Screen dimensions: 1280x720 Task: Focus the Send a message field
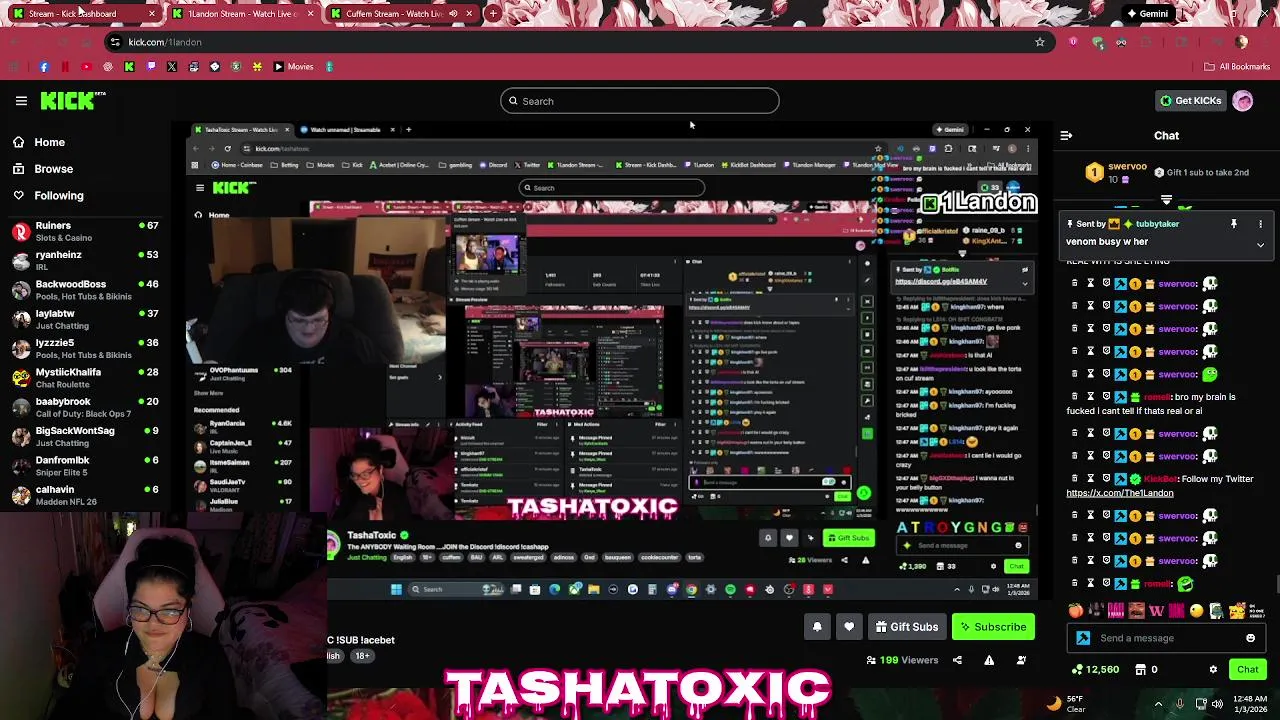(x=1166, y=638)
